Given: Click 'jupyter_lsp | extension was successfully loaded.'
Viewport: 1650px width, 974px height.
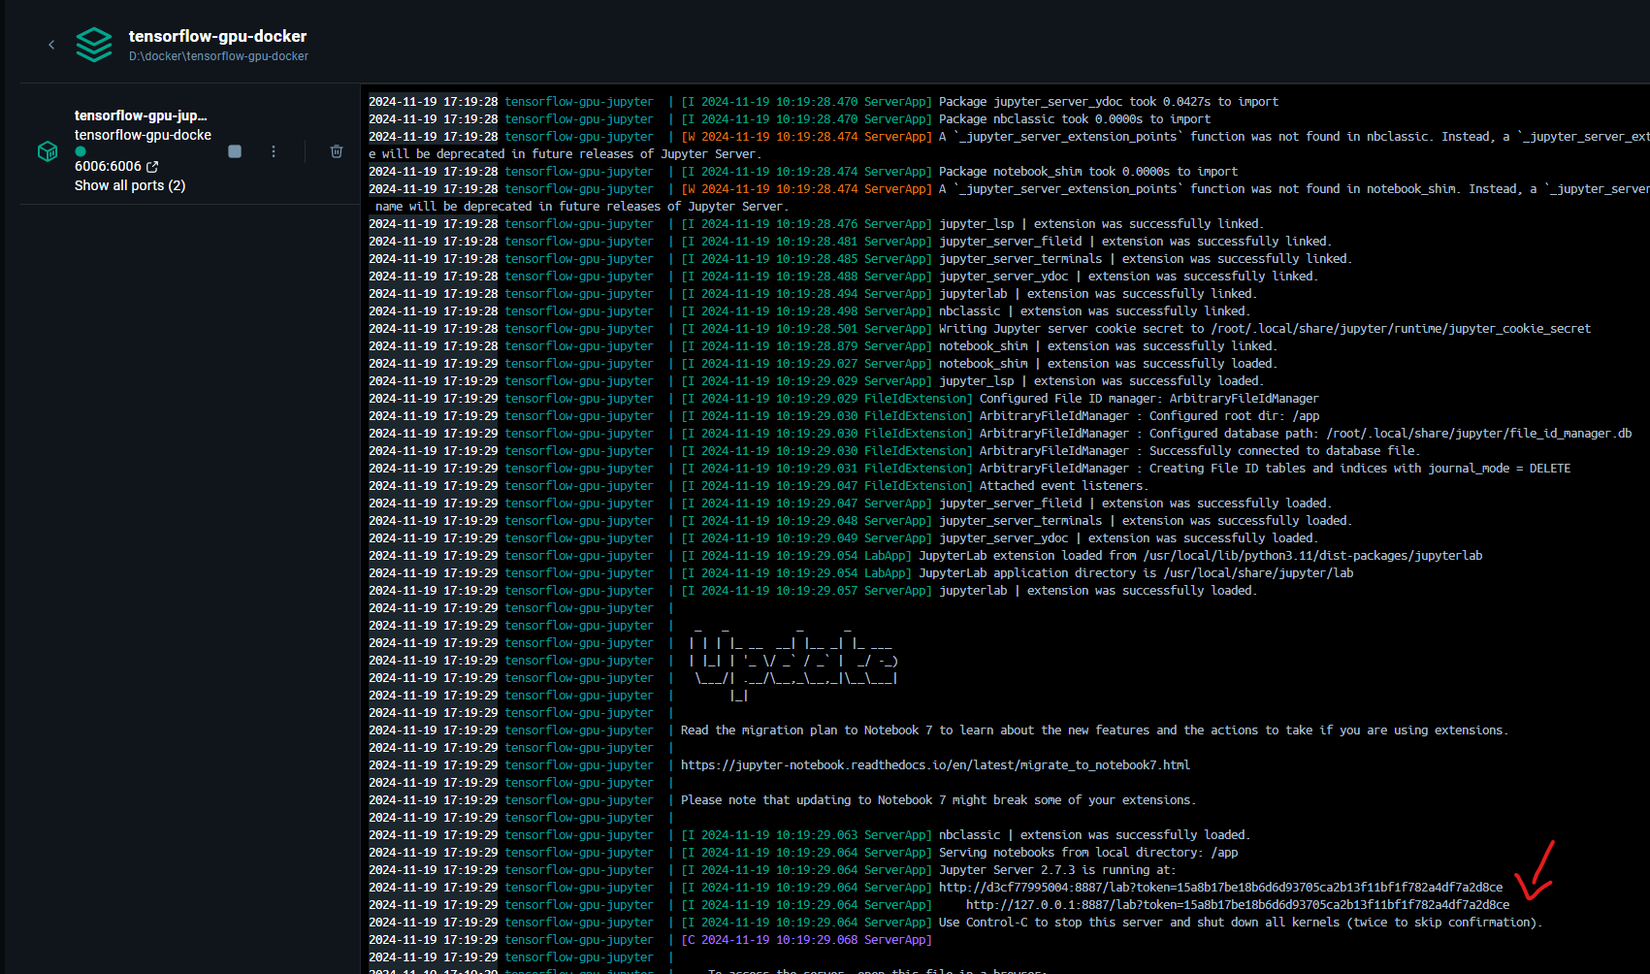Looking at the screenshot, I should (1101, 382).
